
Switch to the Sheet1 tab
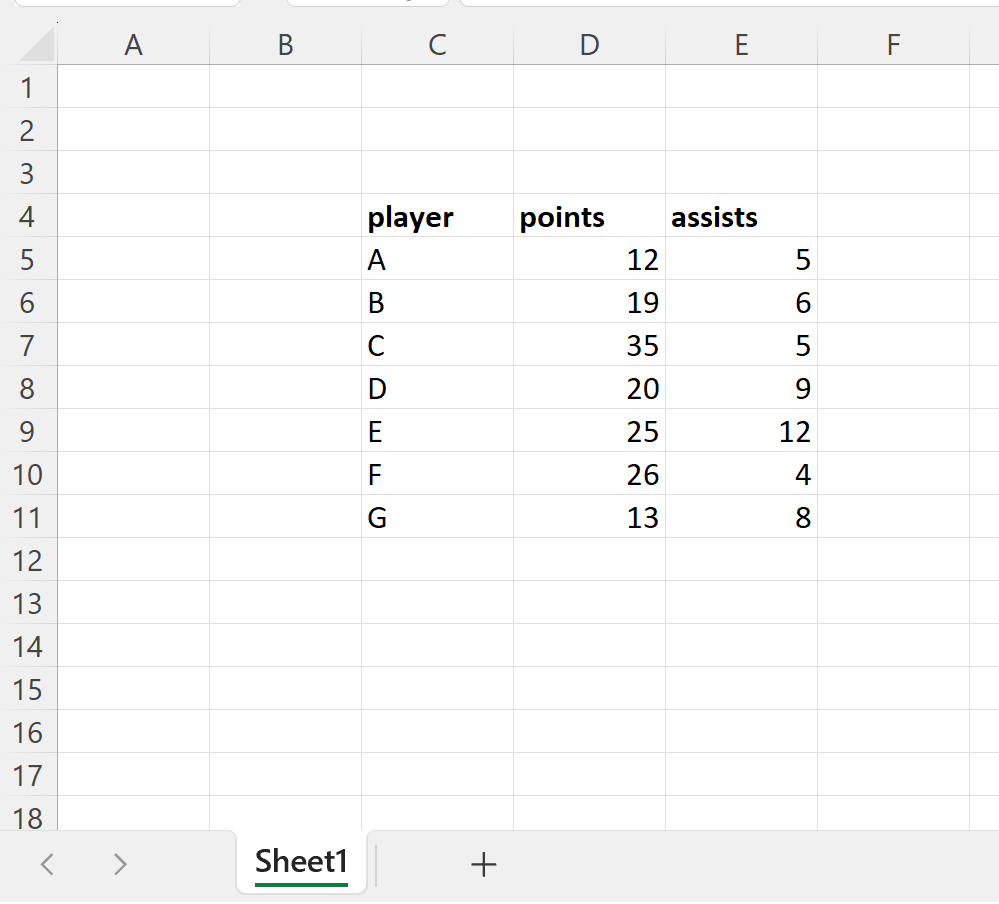[301, 861]
